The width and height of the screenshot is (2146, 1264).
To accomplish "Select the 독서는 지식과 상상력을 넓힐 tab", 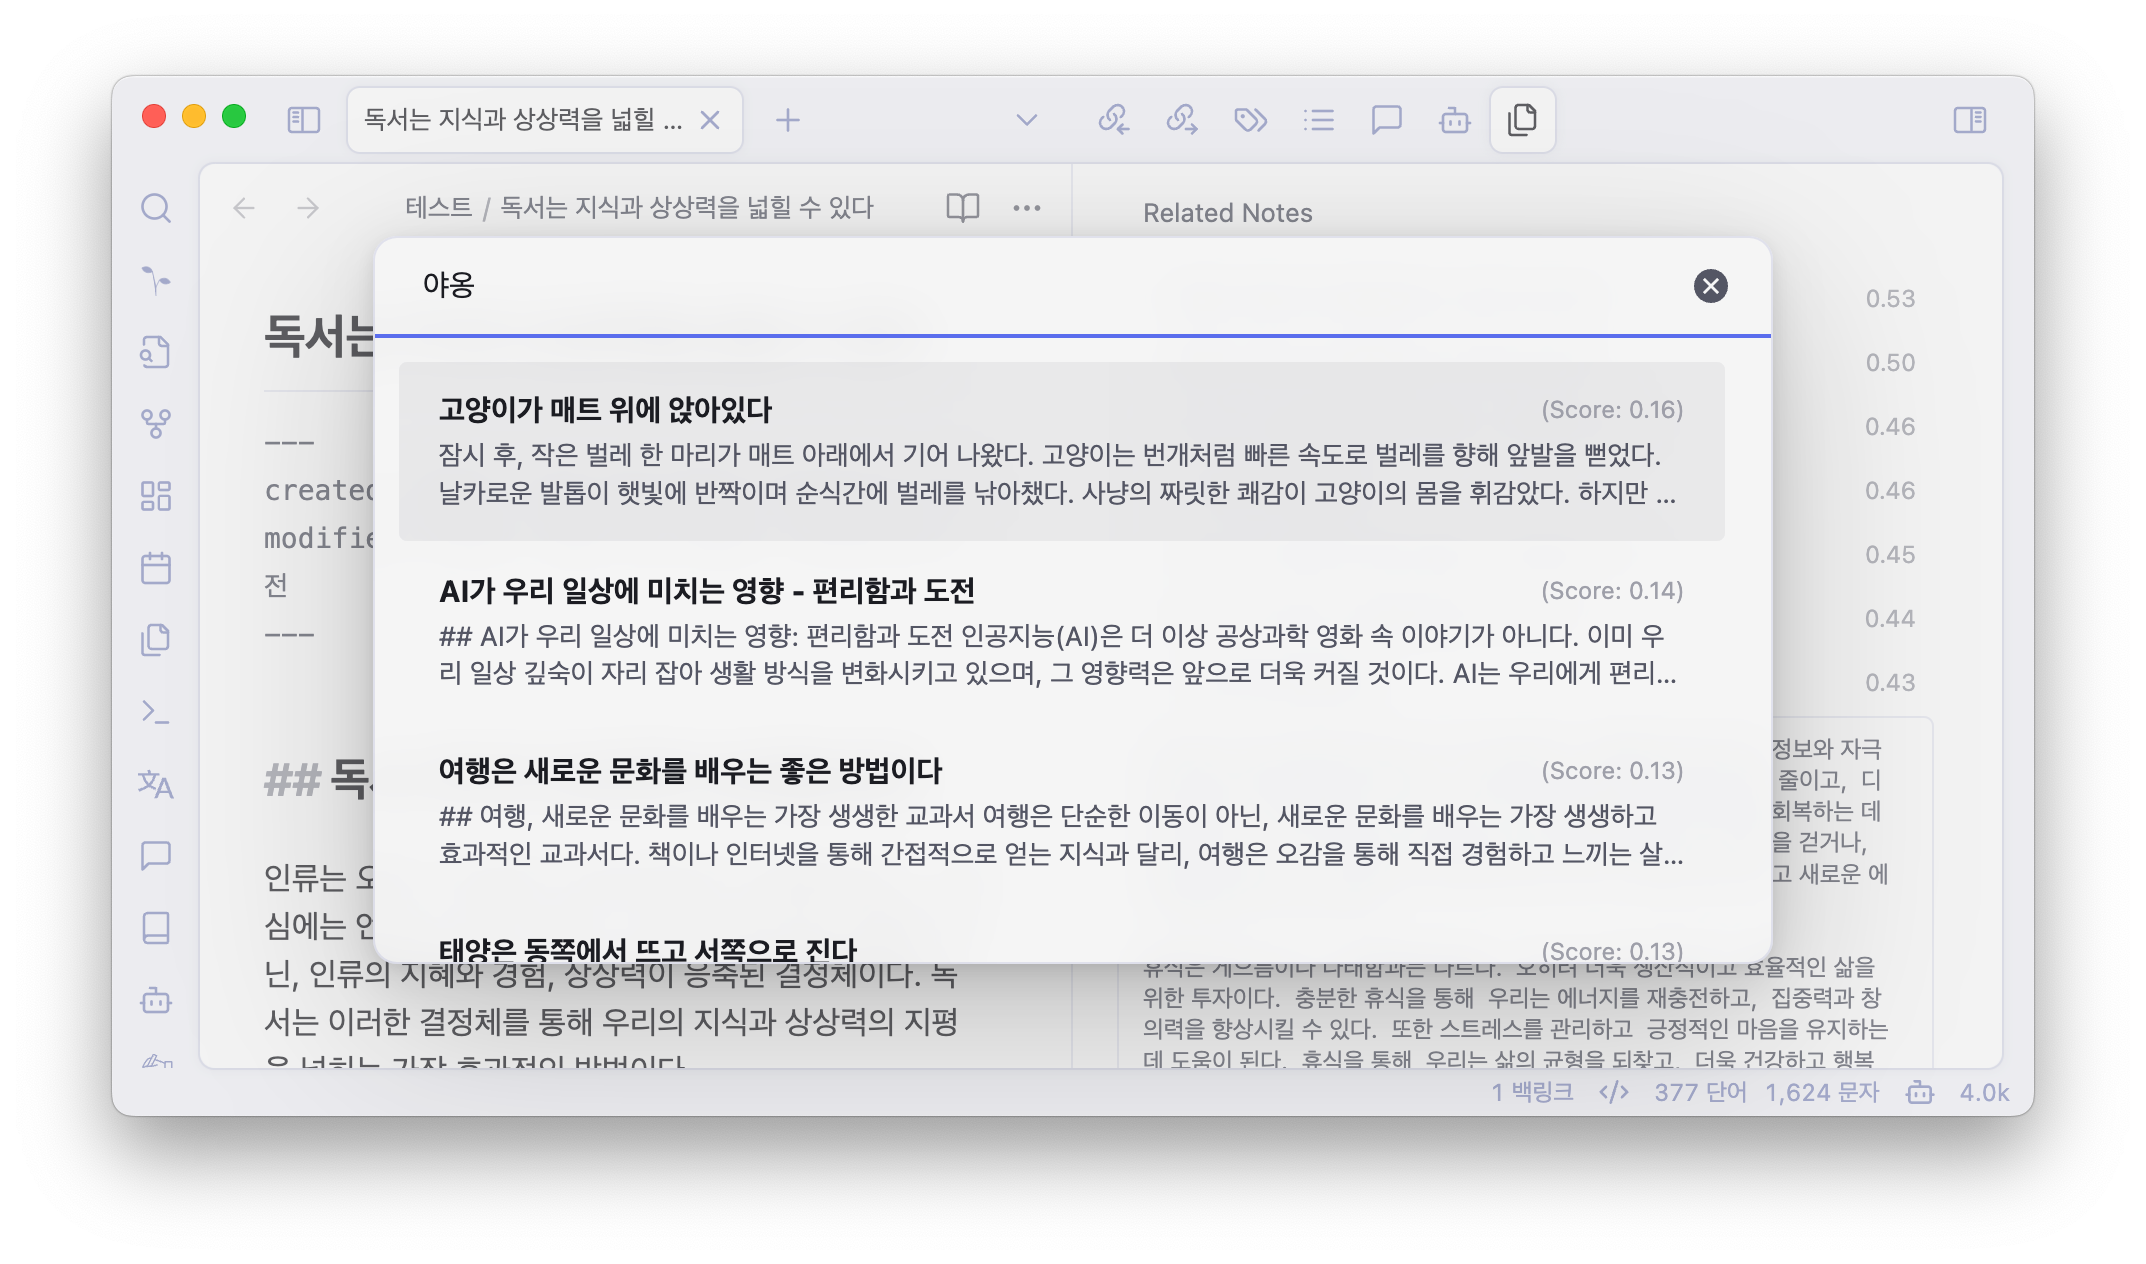I will [x=522, y=120].
